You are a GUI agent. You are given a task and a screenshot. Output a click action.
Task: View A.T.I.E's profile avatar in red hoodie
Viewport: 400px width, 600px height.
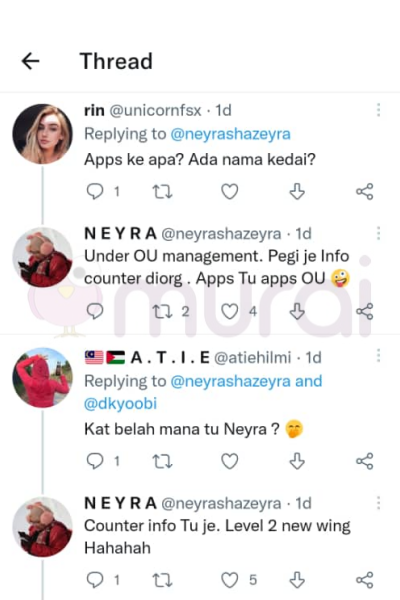coord(42,377)
